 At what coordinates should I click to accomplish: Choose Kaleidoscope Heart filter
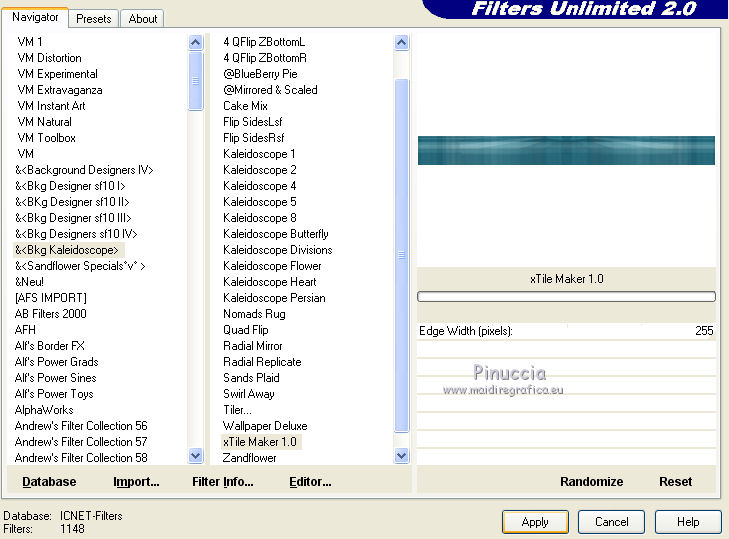click(x=270, y=282)
